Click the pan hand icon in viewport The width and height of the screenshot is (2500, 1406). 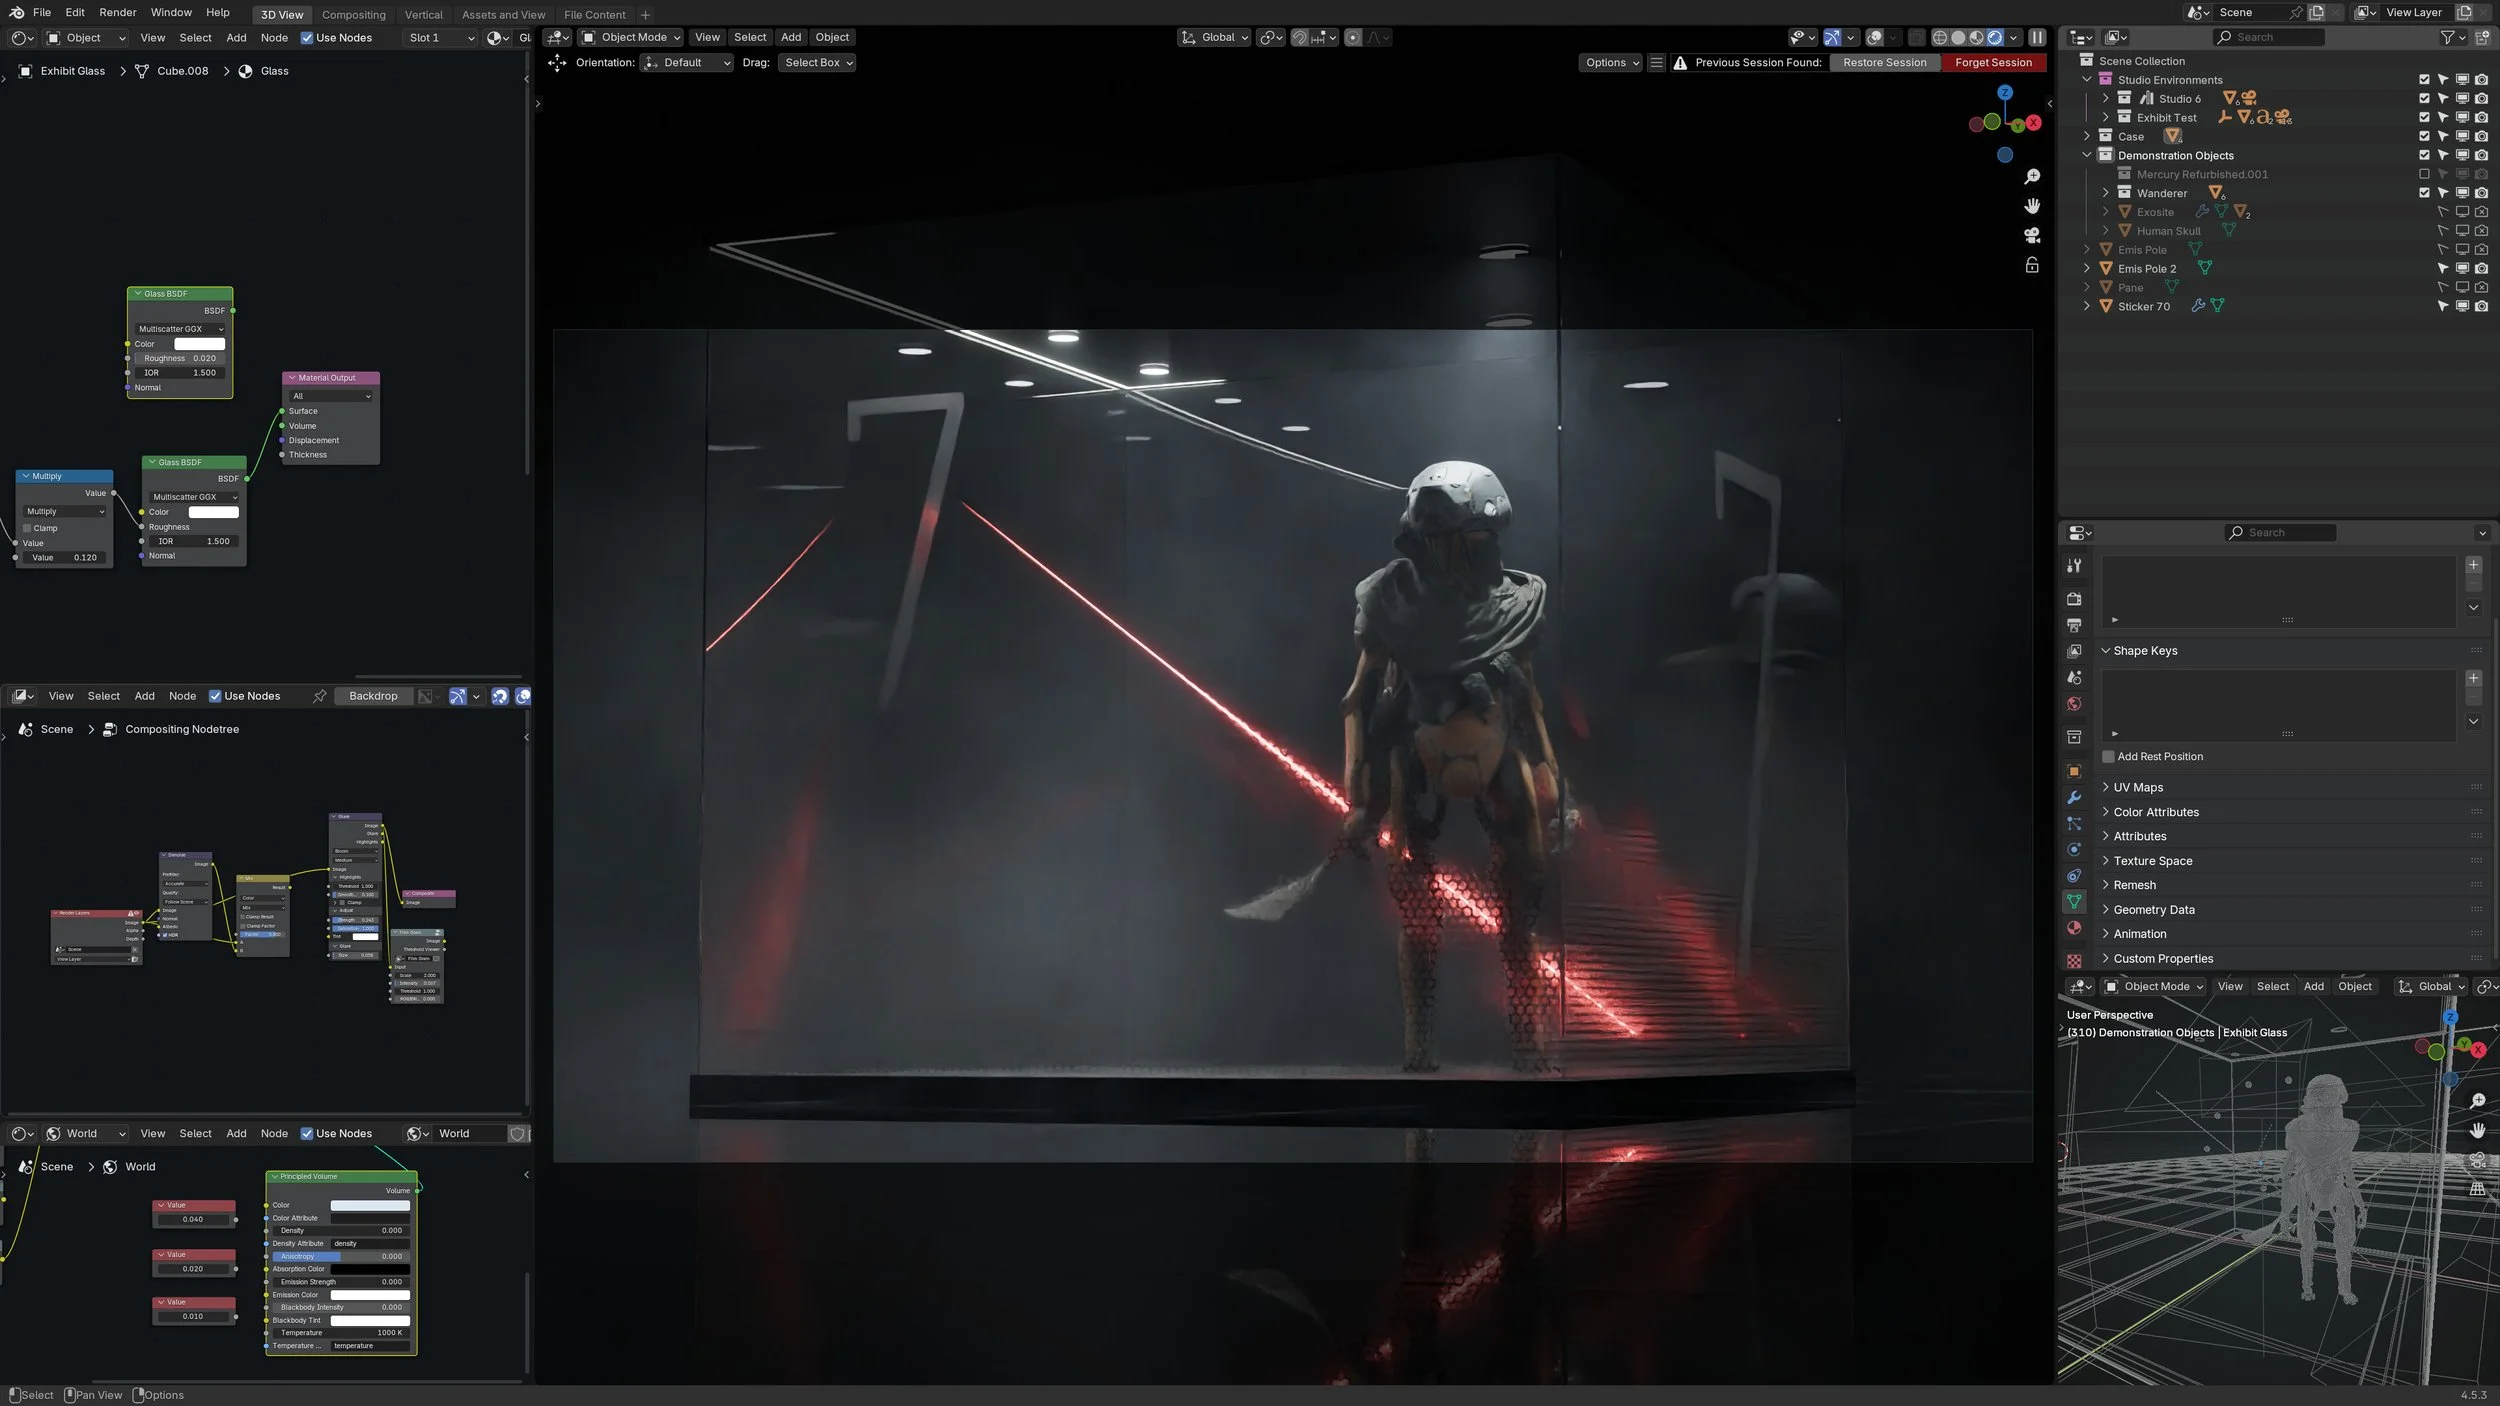tap(2031, 206)
